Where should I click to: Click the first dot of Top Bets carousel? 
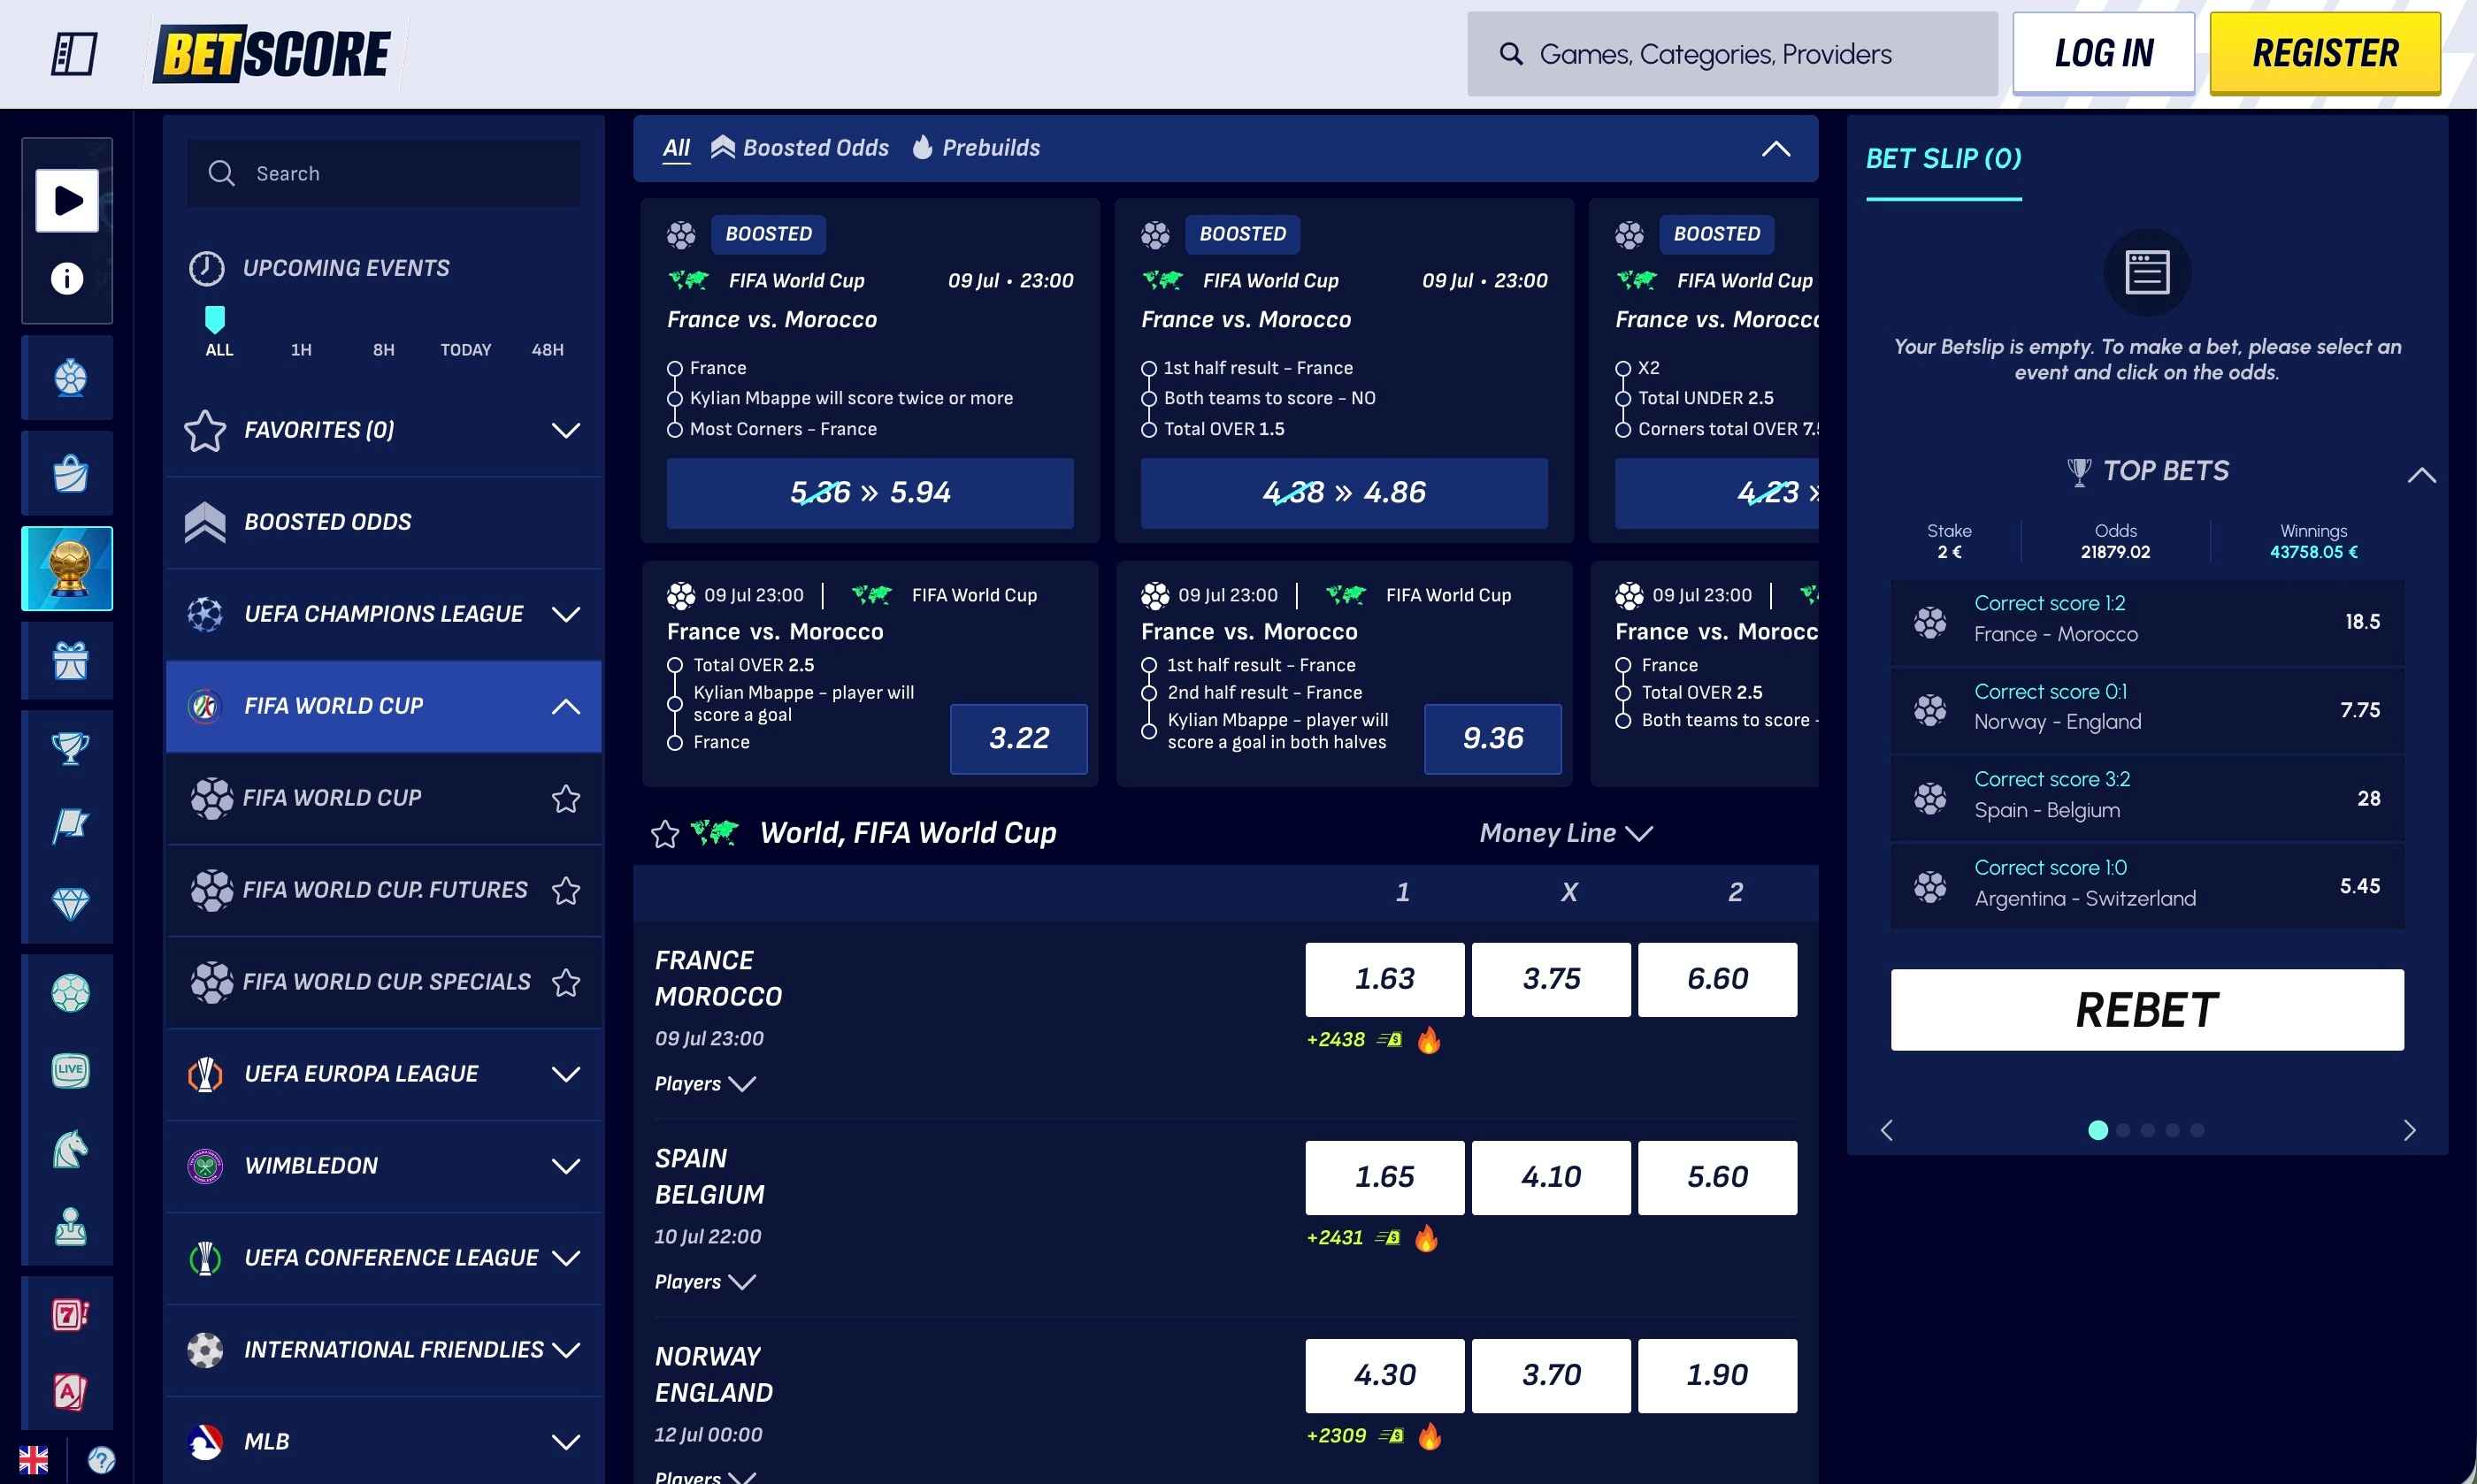click(x=2098, y=1131)
